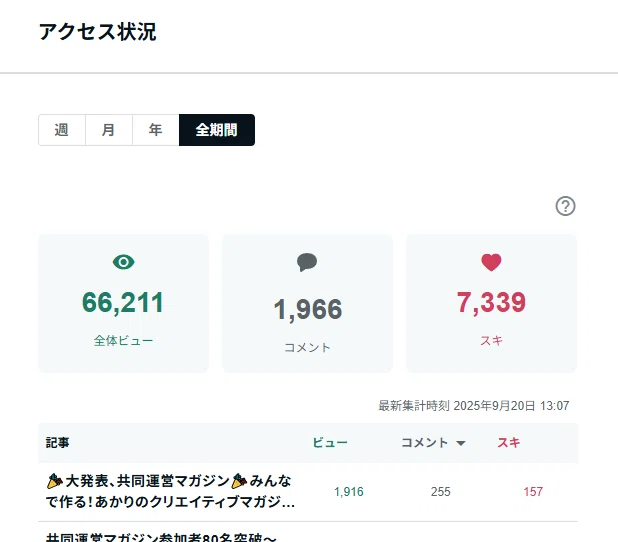The height and width of the screenshot is (542, 618).
Task: Click the 記事 column header
Action: tap(58, 443)
